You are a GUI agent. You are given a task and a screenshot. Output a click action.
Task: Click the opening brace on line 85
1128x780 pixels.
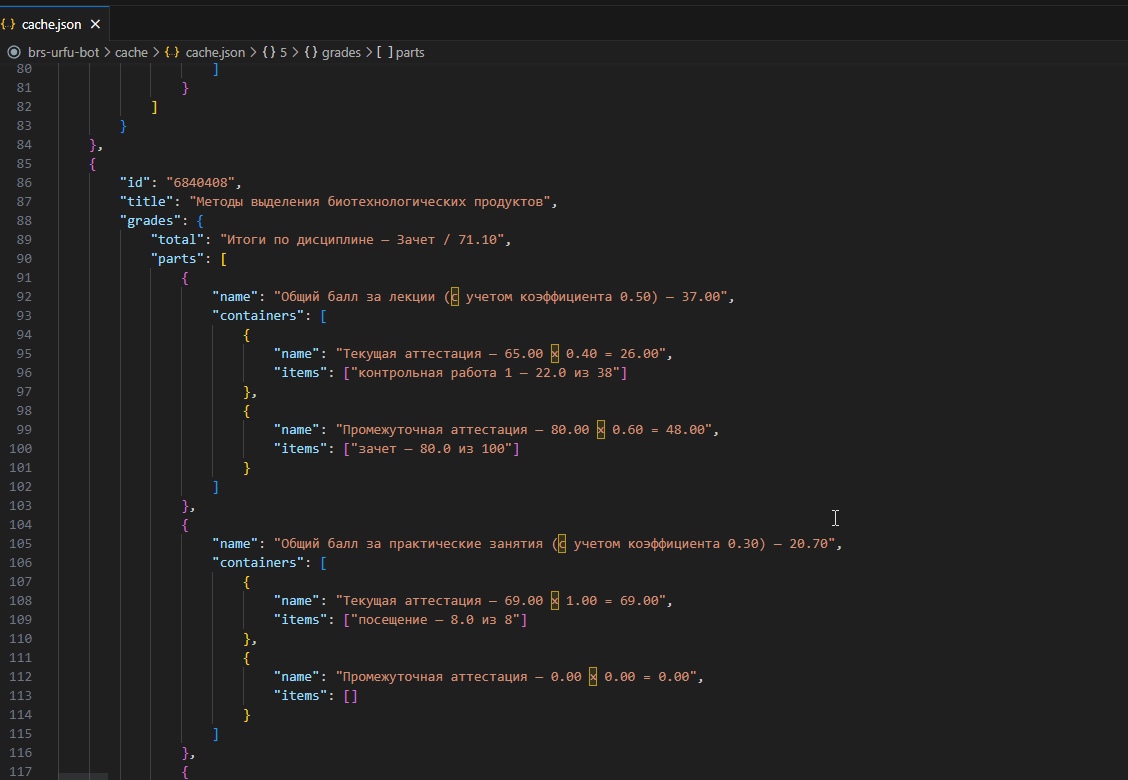[92, 163]
